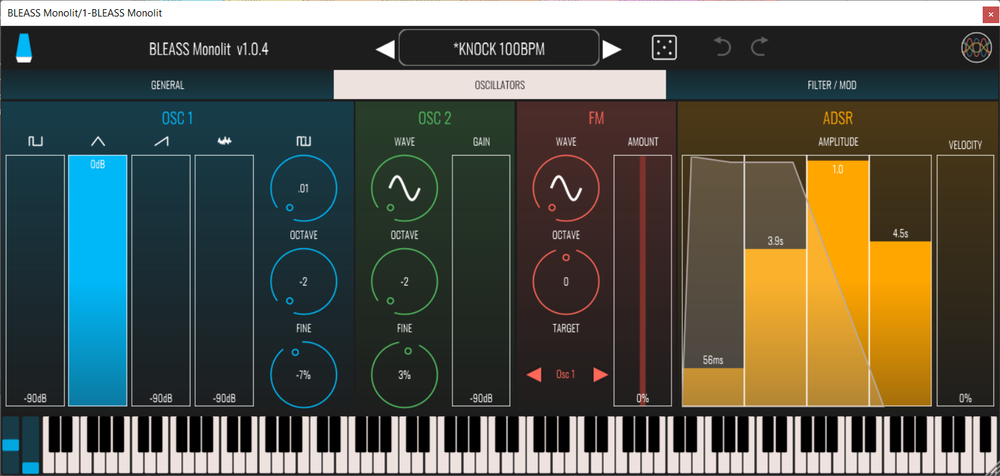Select previous FM target with left arrow
The image size is (1000, 476).
tap(534, 375)
